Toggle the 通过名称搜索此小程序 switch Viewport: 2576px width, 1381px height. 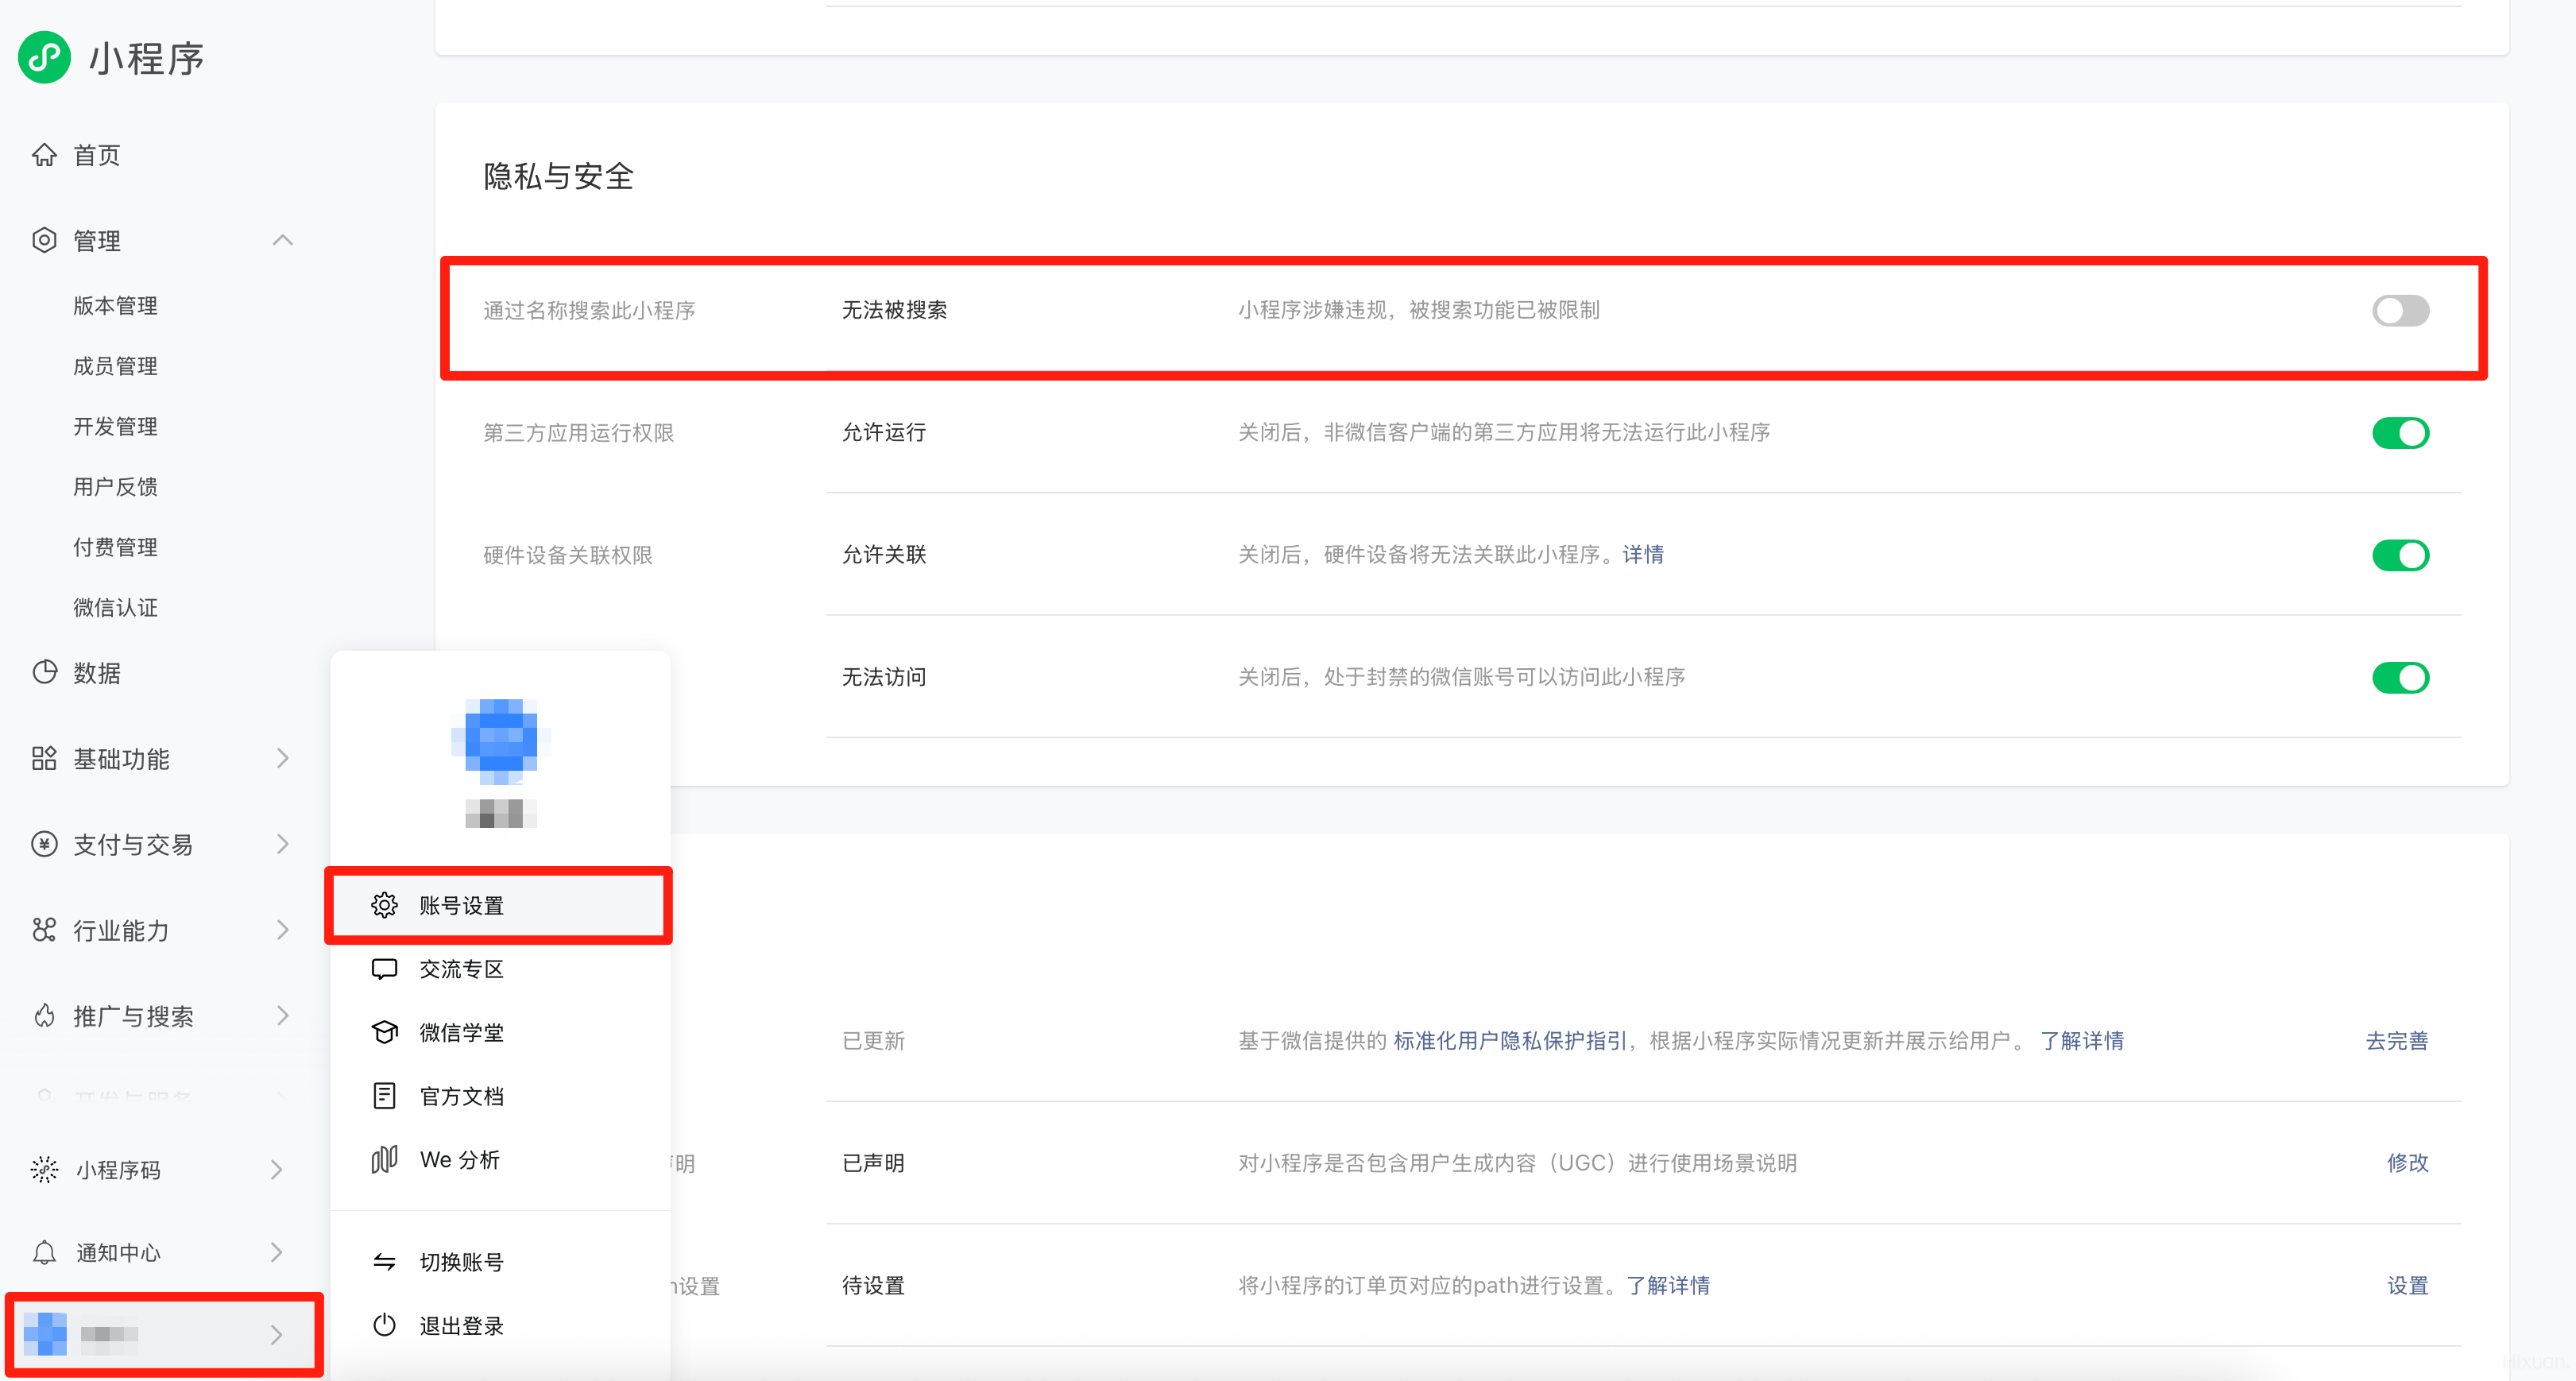tap(2400, 310)
